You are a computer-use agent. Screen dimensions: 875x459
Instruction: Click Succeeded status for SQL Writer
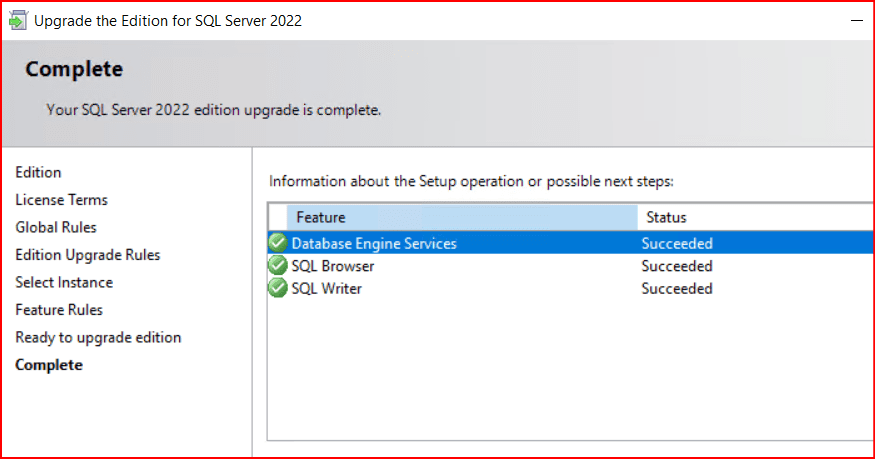coord(677,288)
